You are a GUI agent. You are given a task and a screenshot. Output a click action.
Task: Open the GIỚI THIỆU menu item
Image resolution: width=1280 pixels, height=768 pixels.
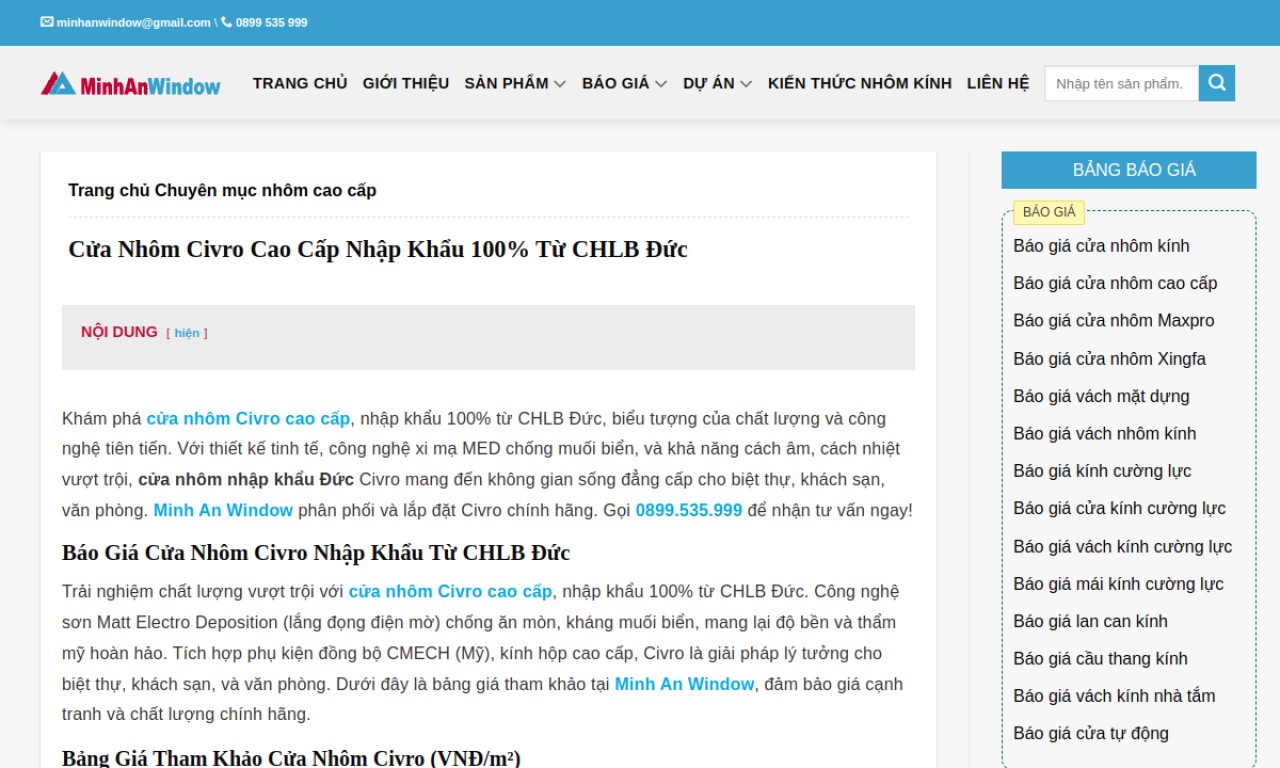coord(405,84)
